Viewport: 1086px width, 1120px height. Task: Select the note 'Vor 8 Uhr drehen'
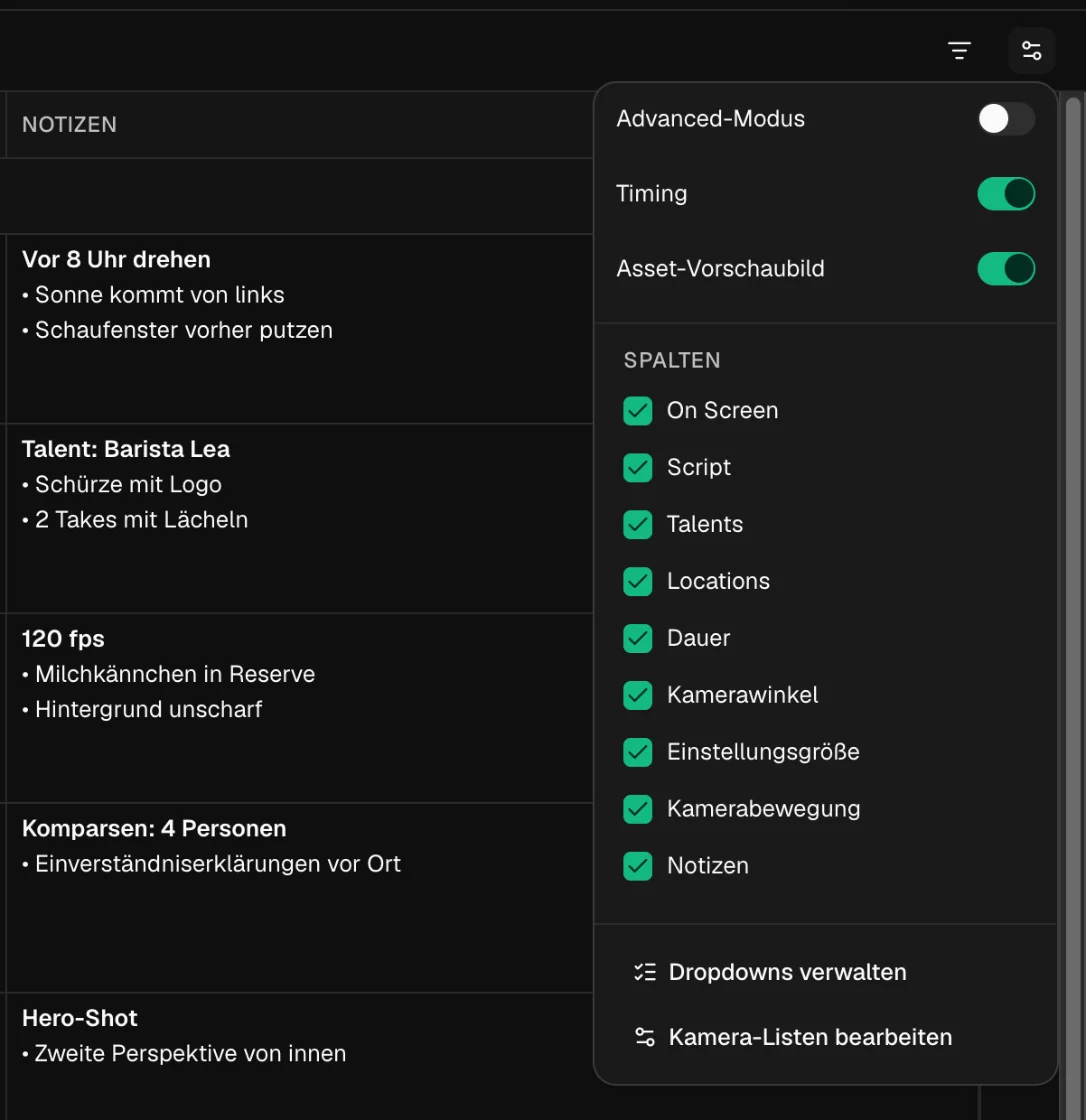[x=116, y=259]
